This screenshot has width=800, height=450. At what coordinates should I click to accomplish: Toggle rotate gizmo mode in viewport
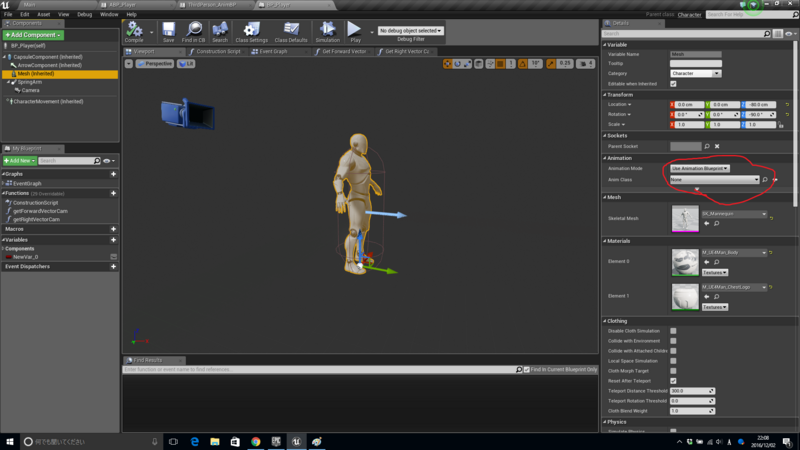457,64
